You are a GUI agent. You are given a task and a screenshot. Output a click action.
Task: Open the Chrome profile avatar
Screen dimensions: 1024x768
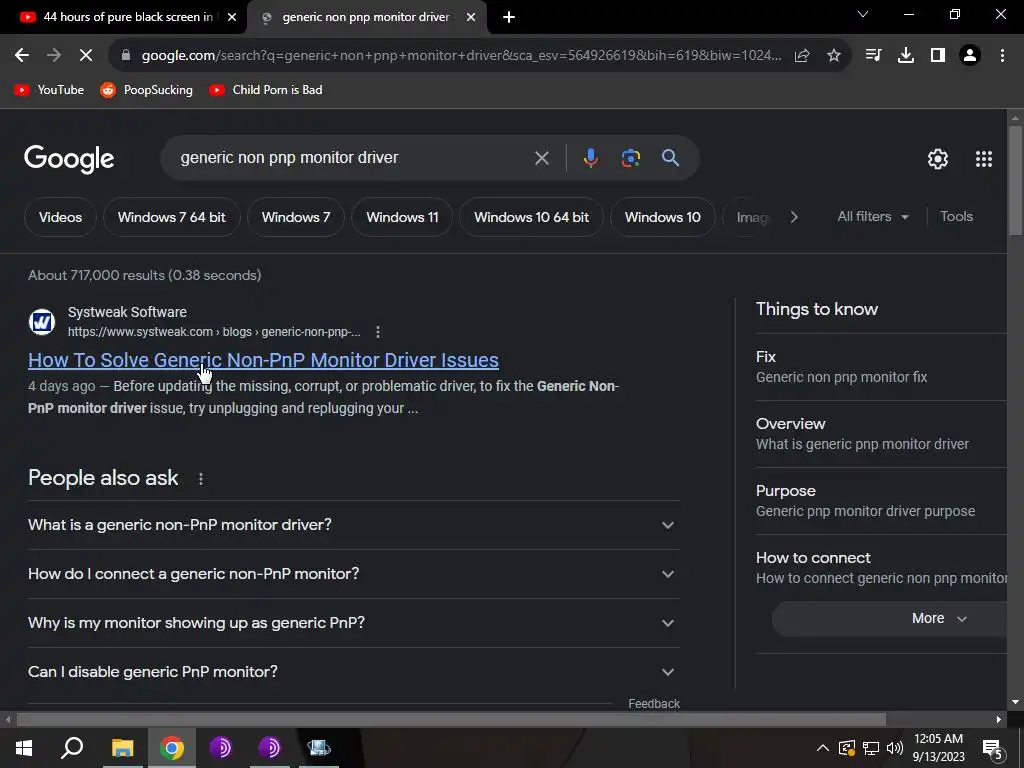click(970, 56)
